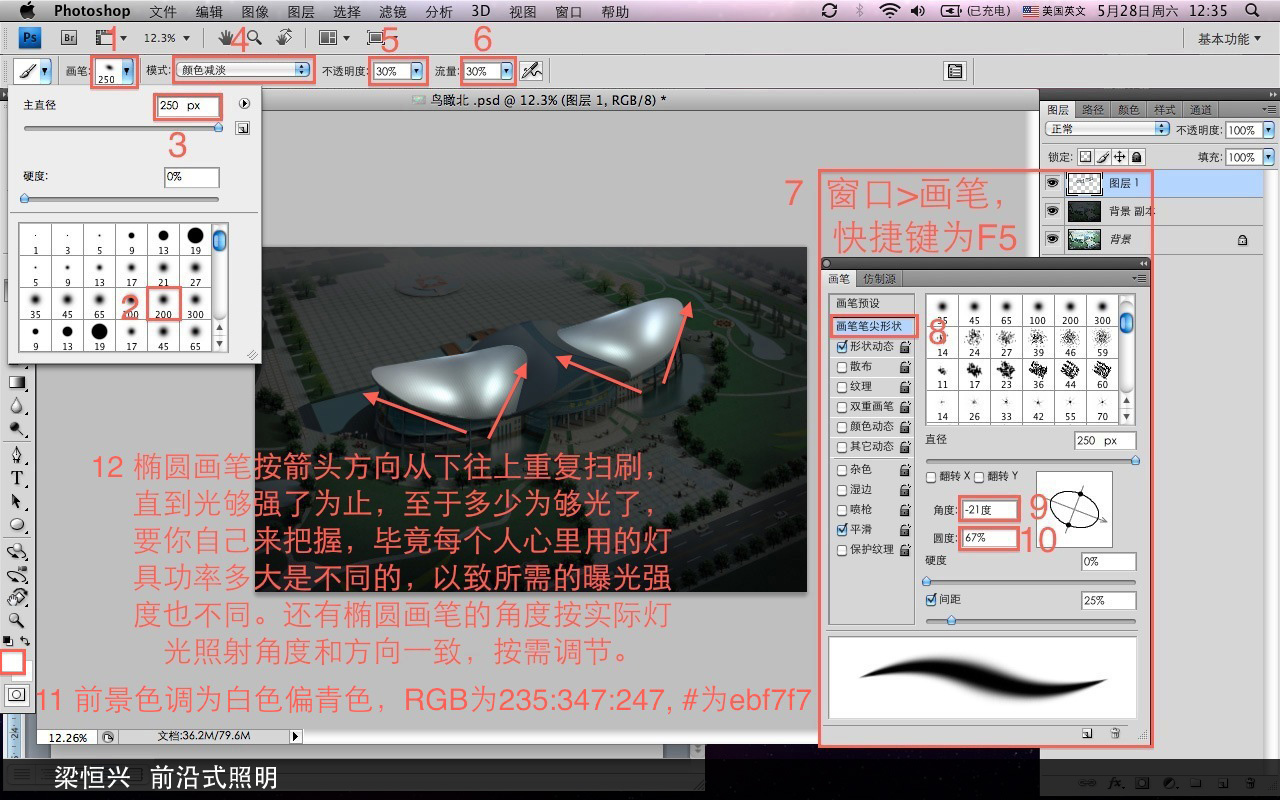Click the Zoom tool in application bar

254,38
